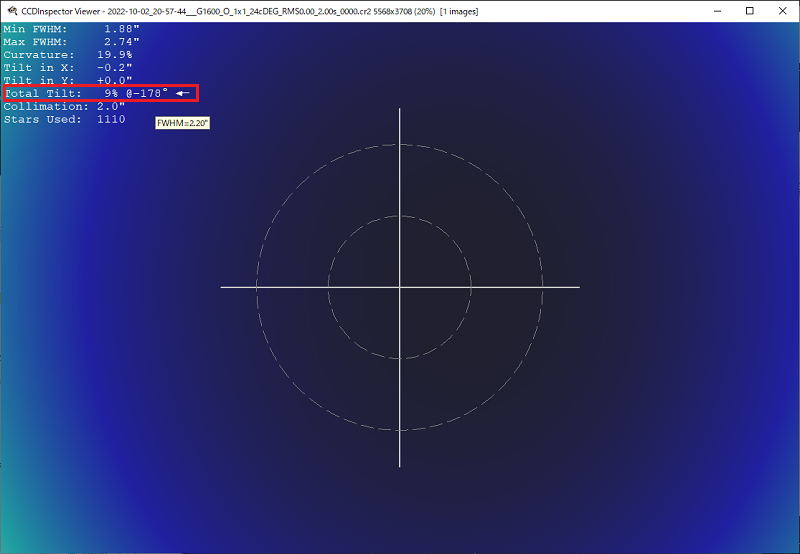The image size is (800, 554).
Task: Close the CCDInspector Viewer window
Action: (x=783, y=11)
